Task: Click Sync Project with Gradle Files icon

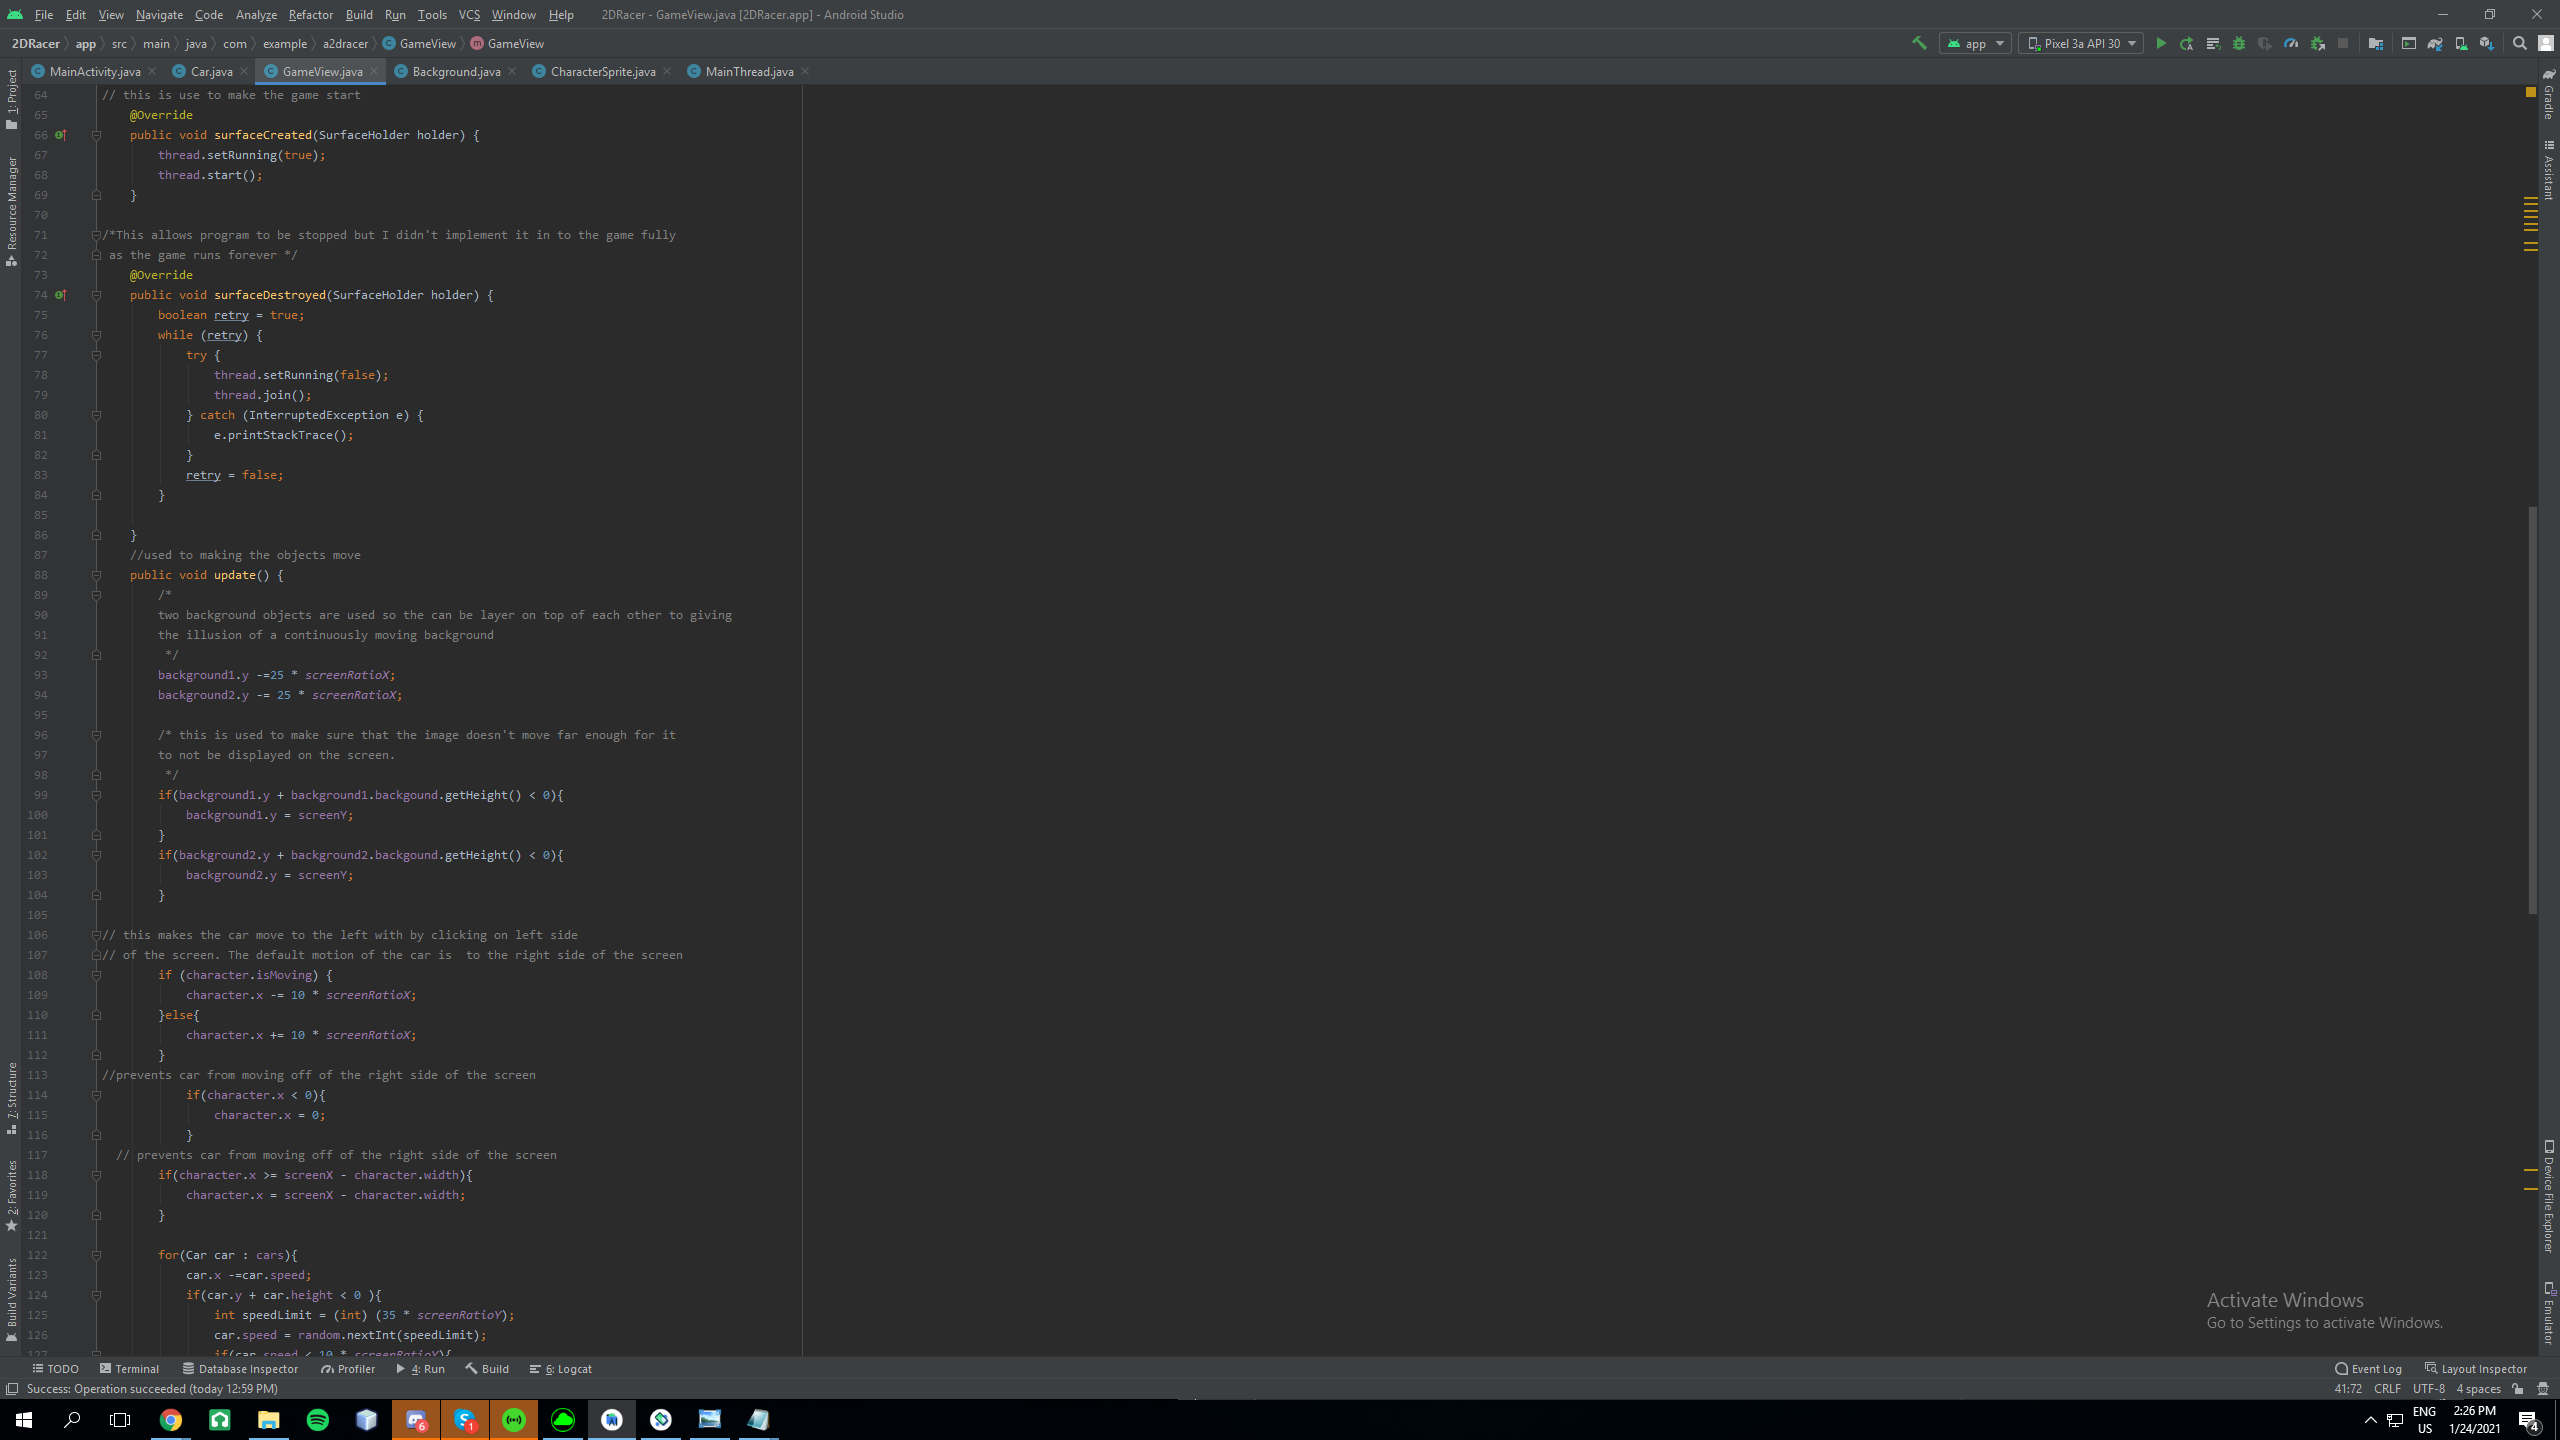Action: pos(2435,44)
